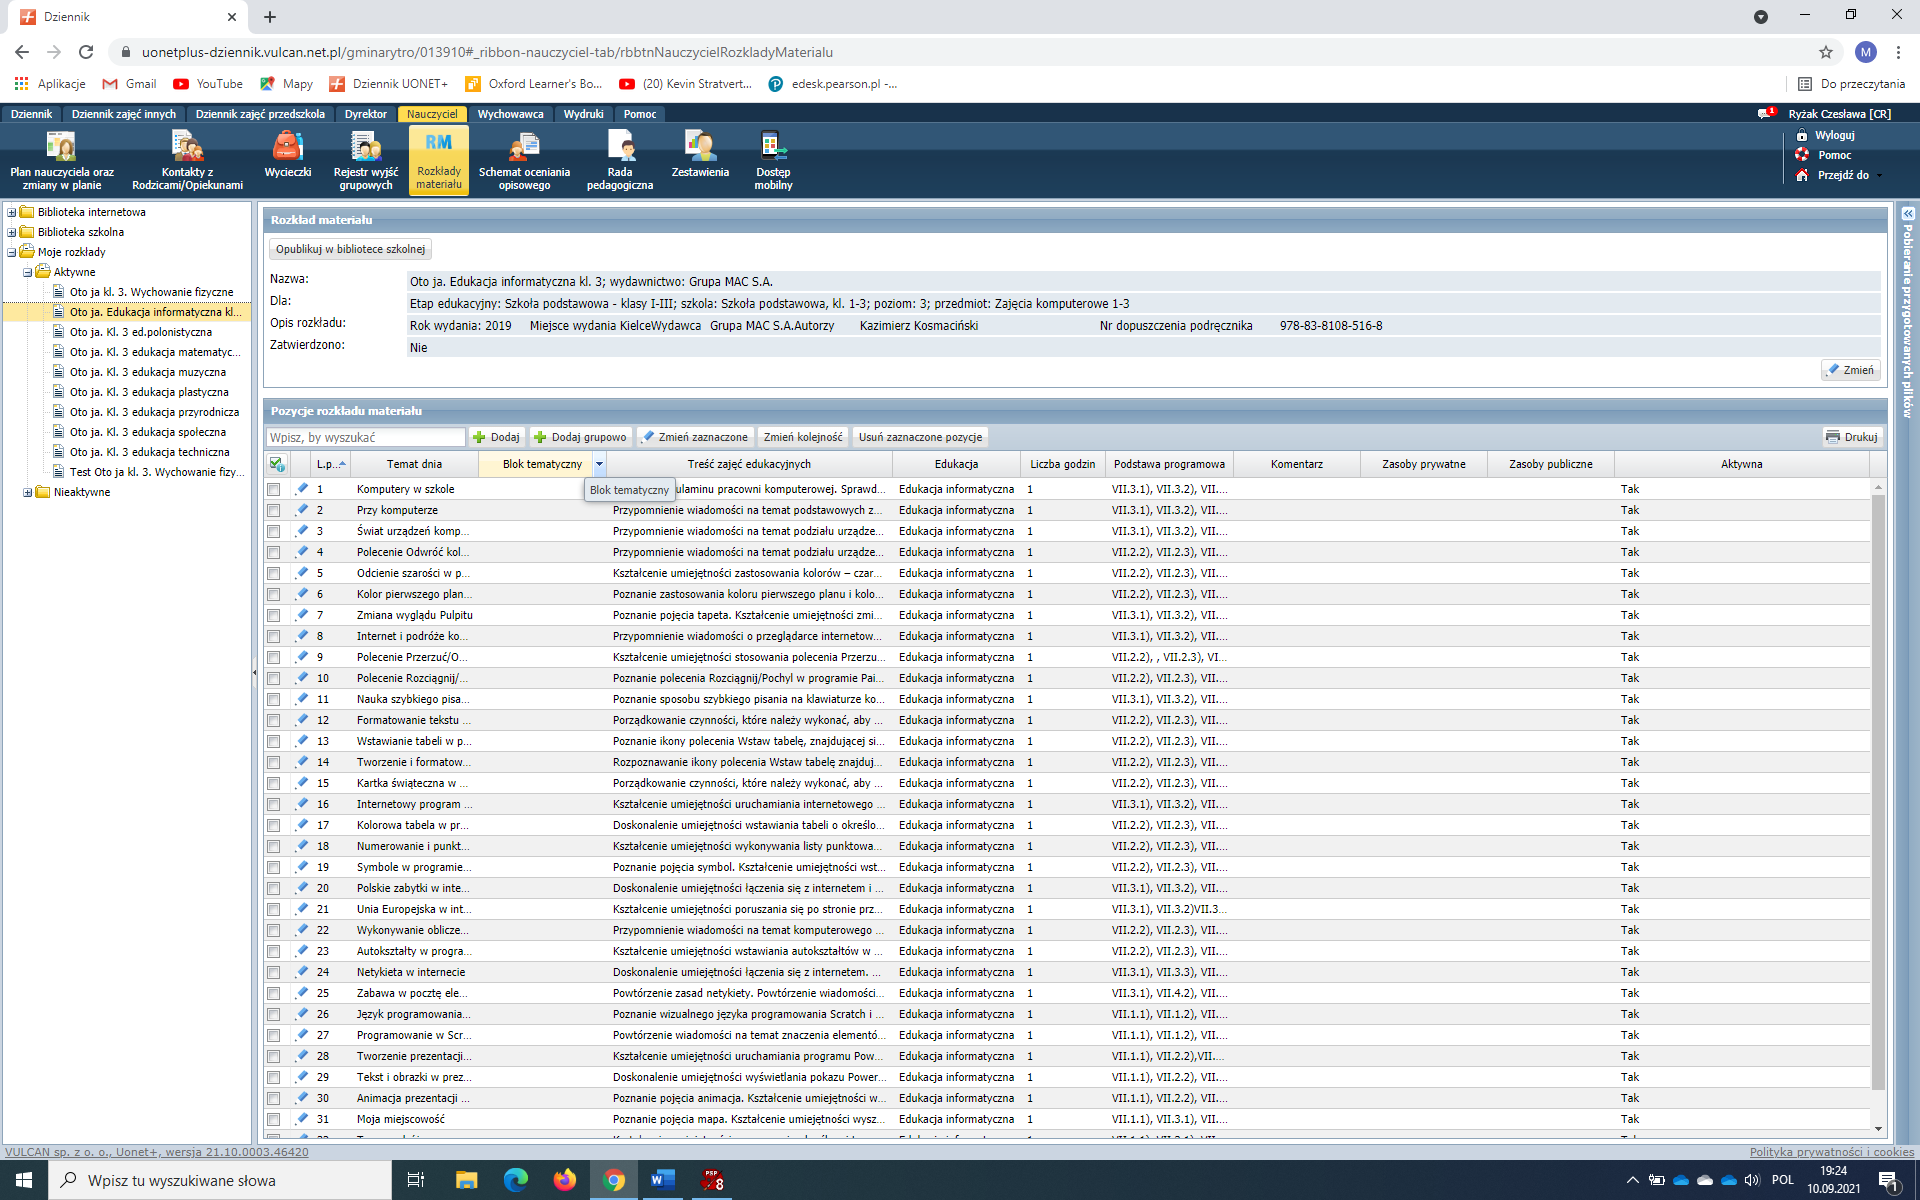The width and height of the screenshot is (1920, 1200).
Task: Expand the Nieaktywne folder
Action: click(x=28, y=492)
